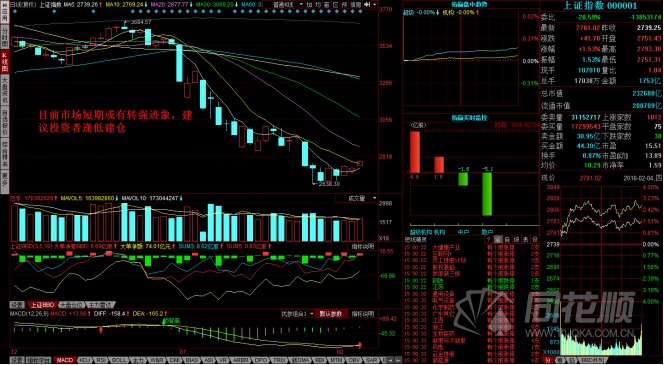Click 设置 in the bottom indicator bar

[x=17, y=360]
